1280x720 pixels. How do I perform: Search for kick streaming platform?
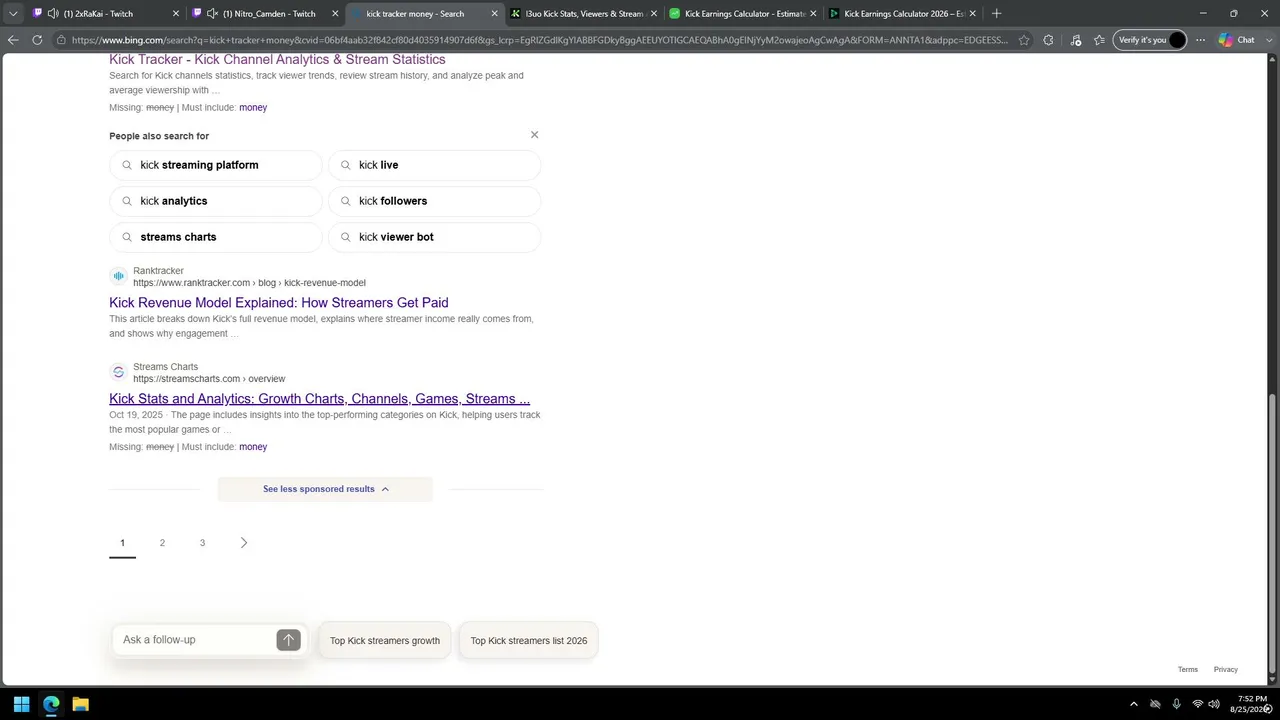(216, 165)
